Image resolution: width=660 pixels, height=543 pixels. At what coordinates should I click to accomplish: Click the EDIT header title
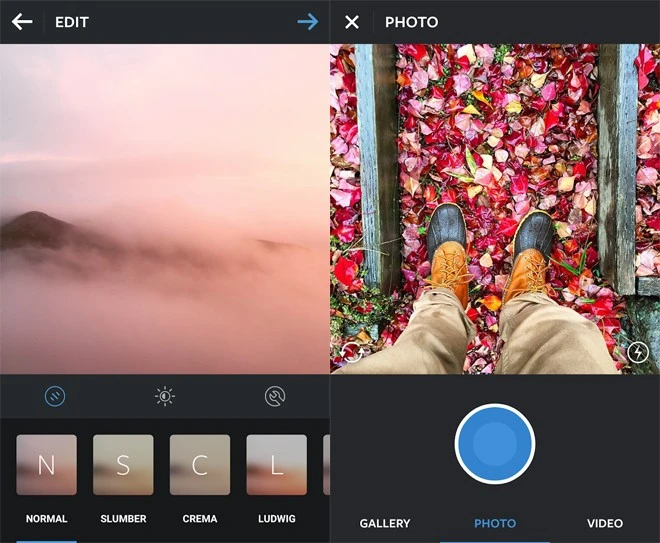pos(72,22)
